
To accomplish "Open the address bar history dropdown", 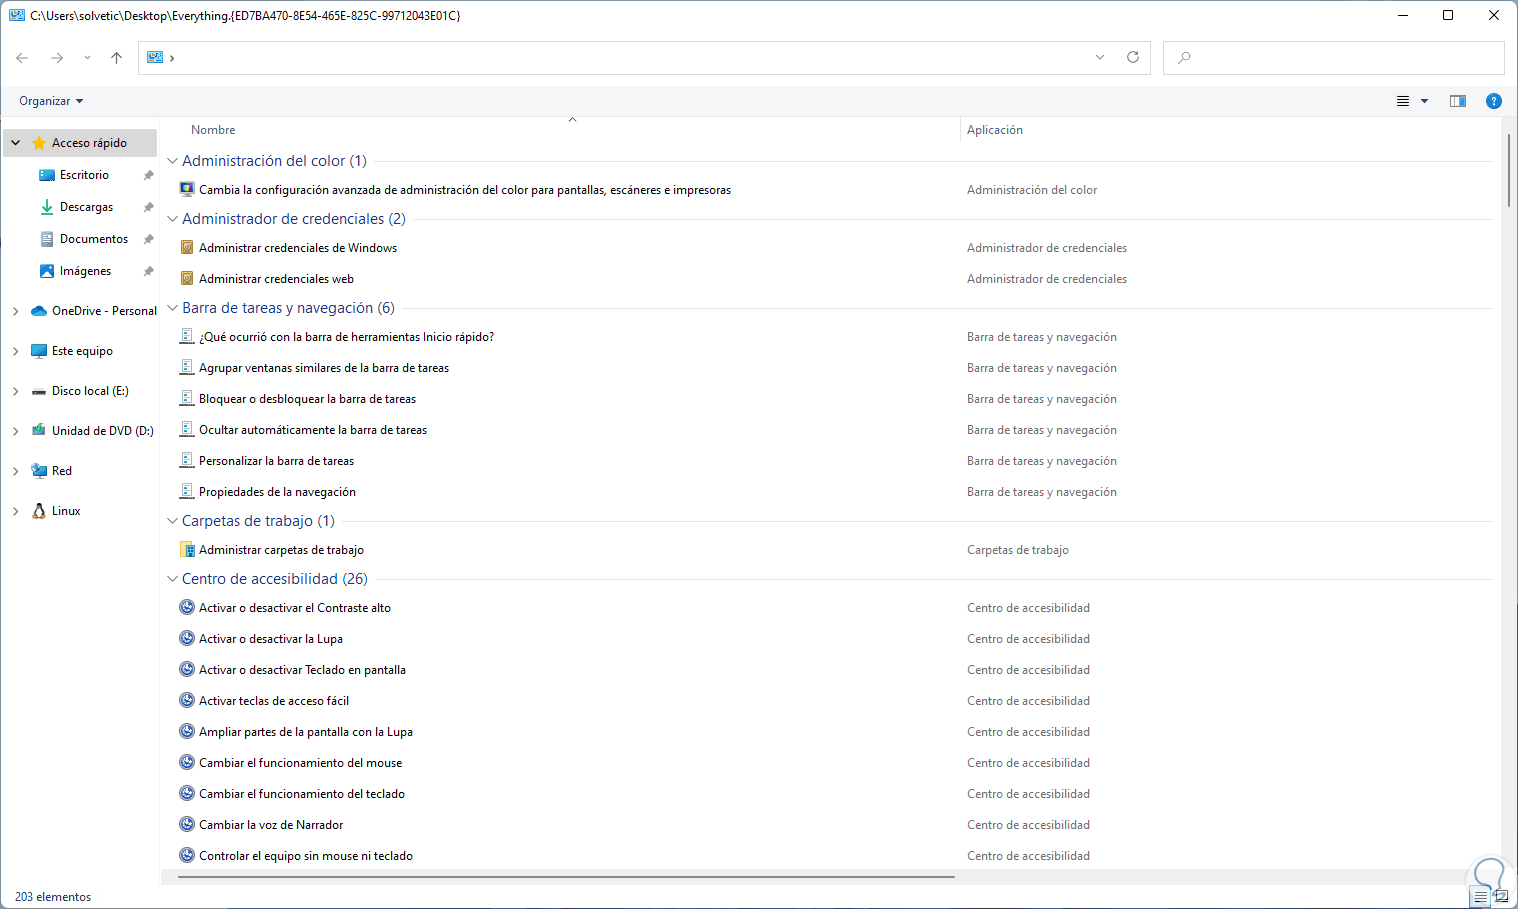I will (x=1100, y=57).
